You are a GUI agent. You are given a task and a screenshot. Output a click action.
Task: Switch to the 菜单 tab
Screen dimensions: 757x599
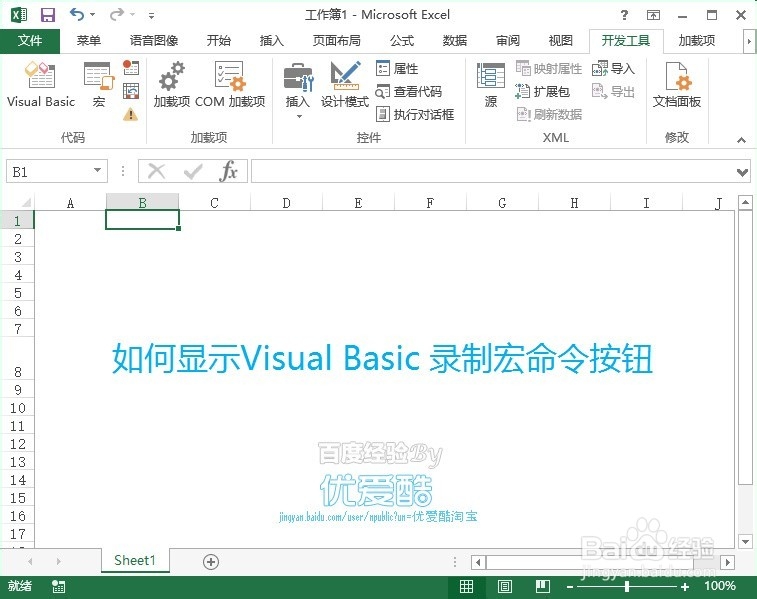point(89,41)
